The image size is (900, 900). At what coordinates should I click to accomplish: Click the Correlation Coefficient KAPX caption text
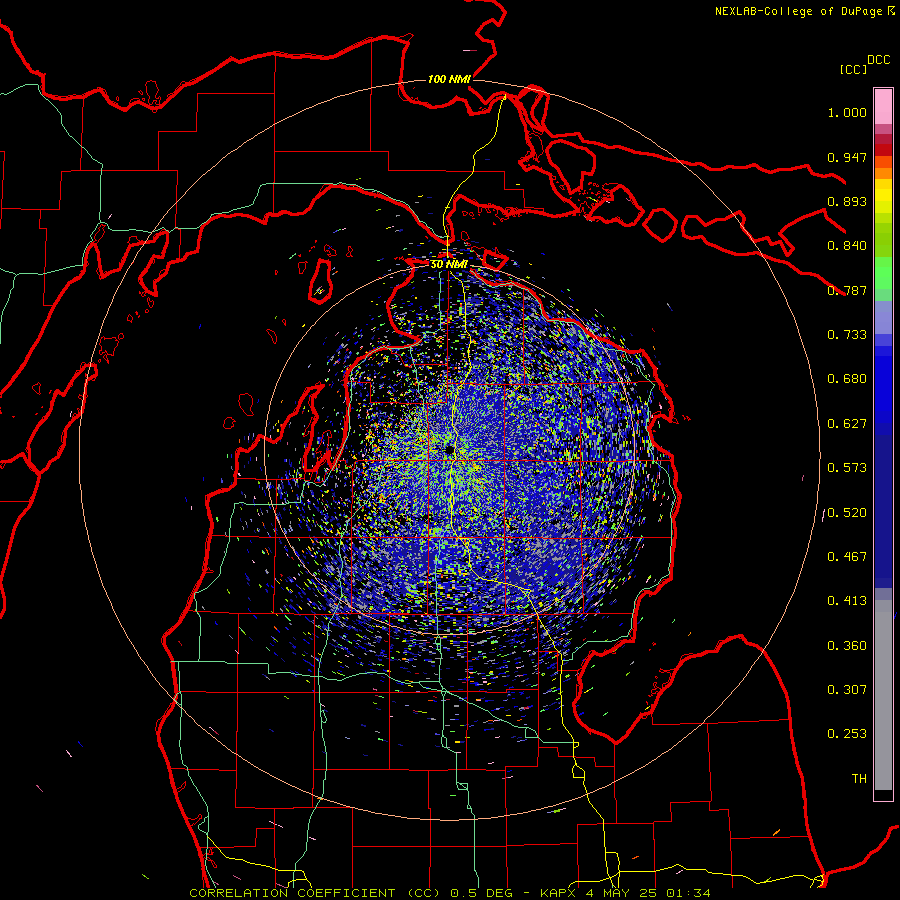449,893
